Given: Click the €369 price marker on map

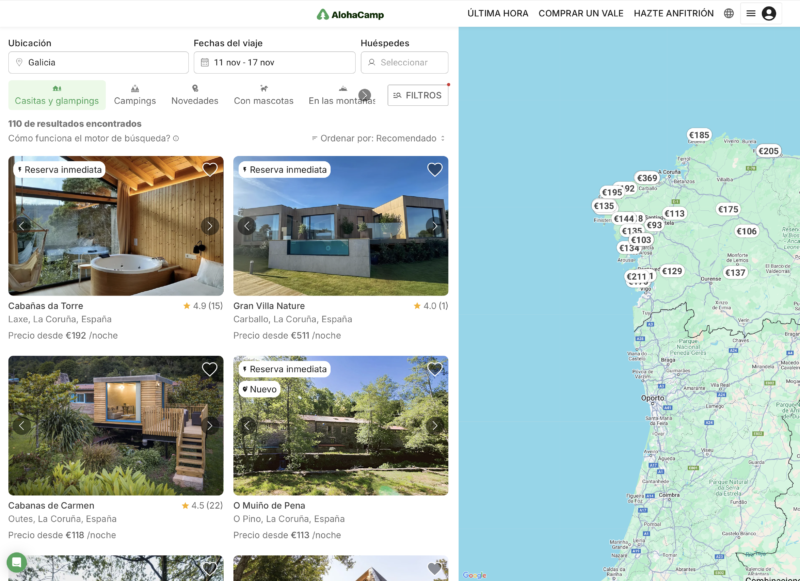Looking at the screenshot, I should click(647, 178).
